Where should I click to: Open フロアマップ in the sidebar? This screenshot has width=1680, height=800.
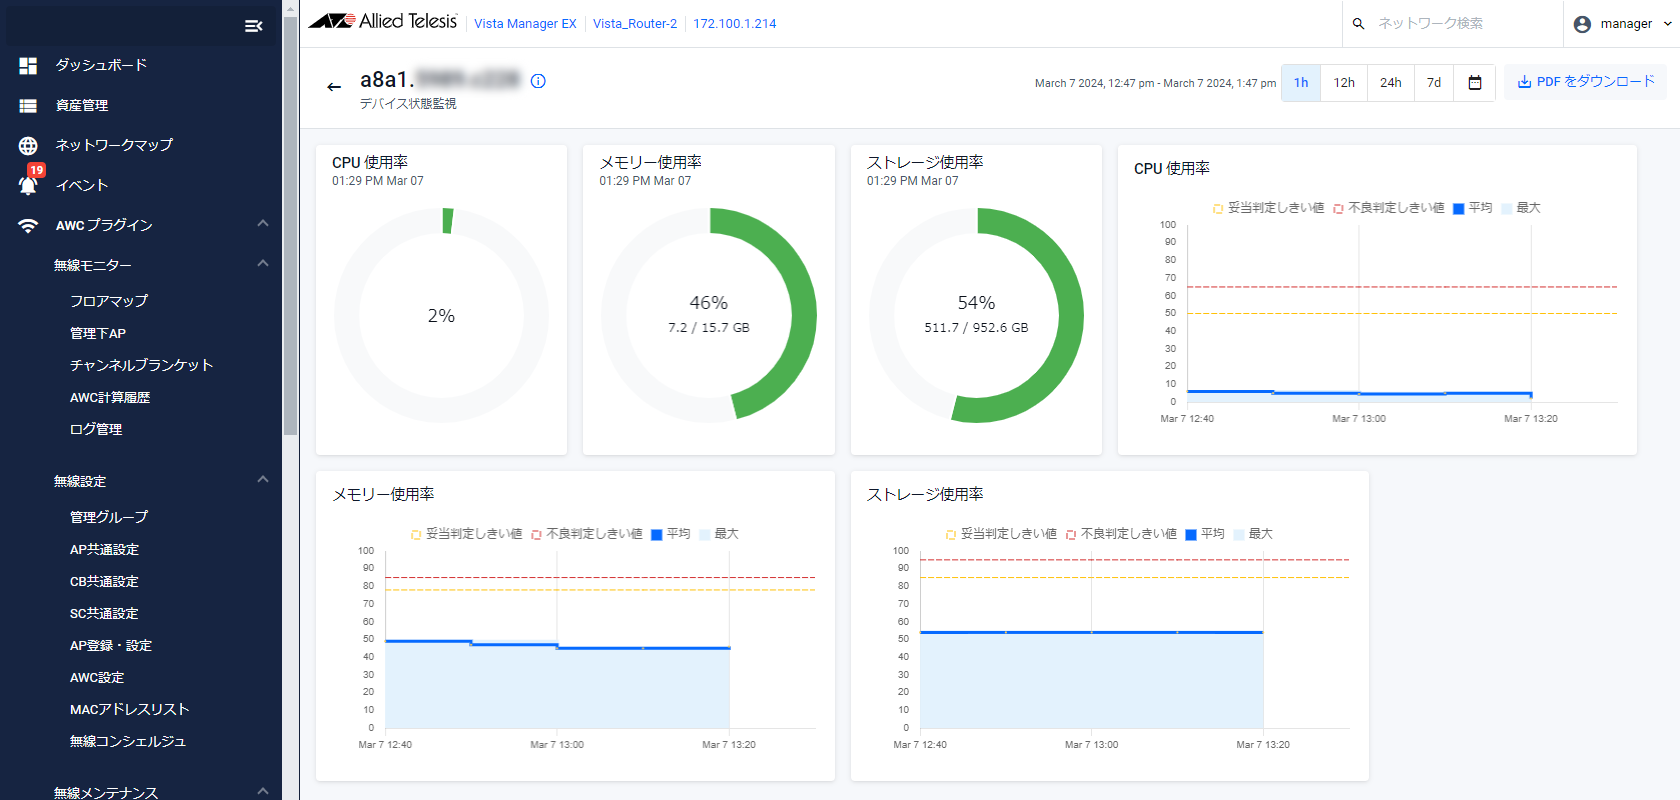tap(109, 301)
